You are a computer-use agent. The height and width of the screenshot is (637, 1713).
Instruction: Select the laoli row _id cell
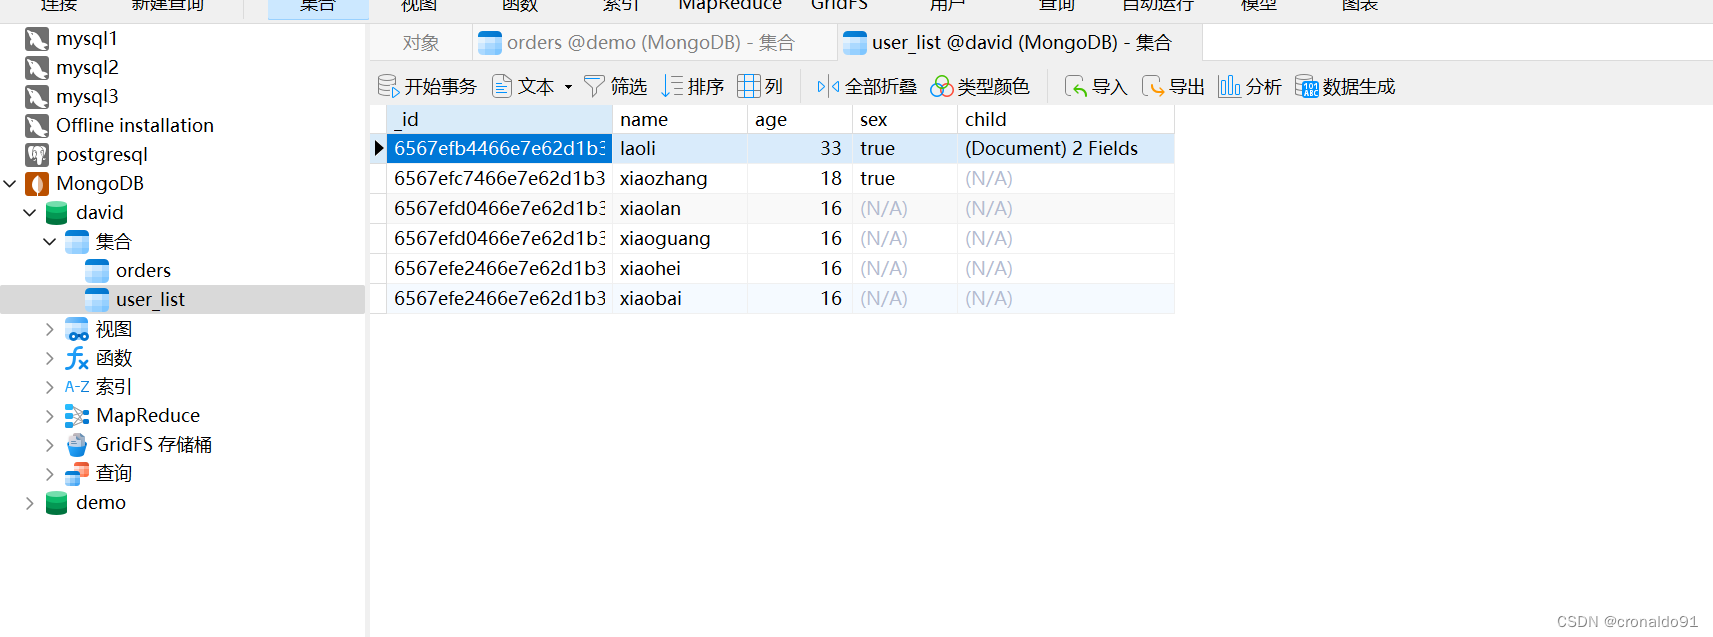point(499,149)
